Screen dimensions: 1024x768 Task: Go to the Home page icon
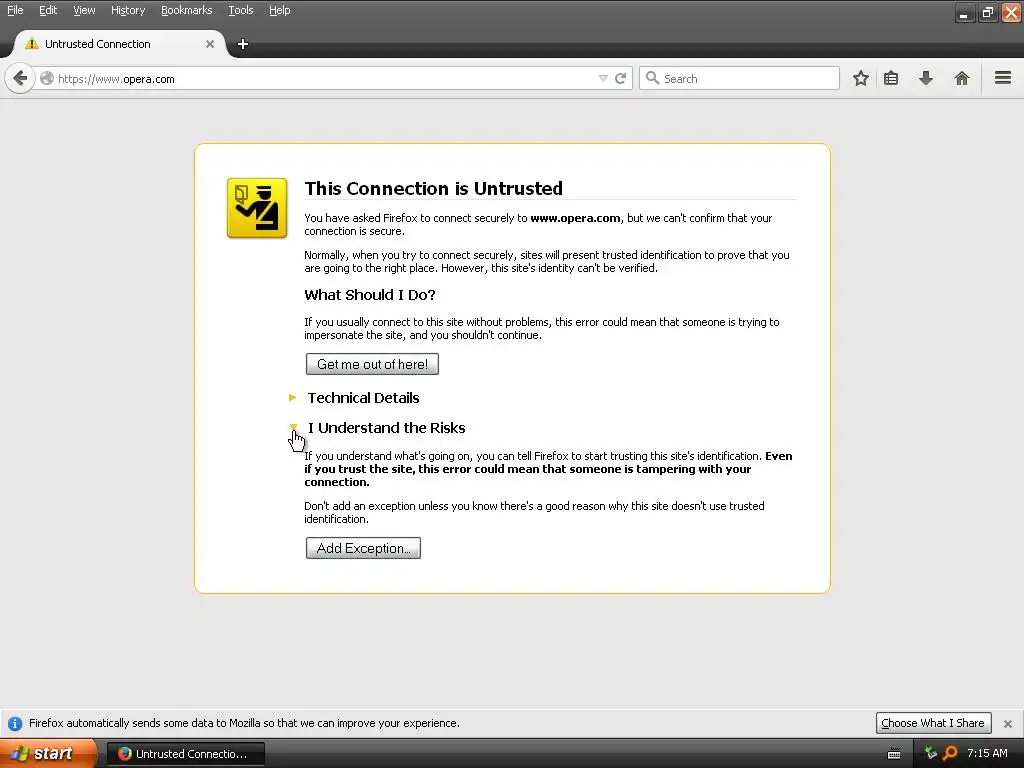pos(961,78)
